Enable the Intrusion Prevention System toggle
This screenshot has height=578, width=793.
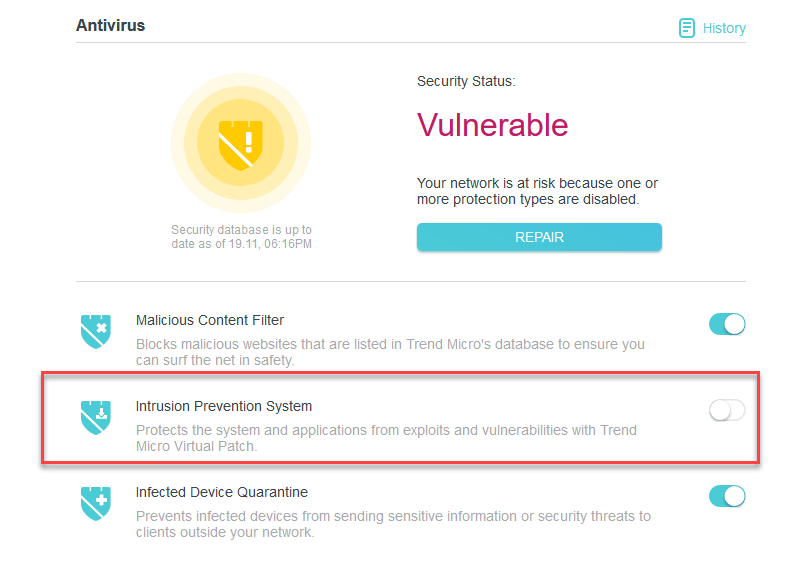[x=727, y=410]
